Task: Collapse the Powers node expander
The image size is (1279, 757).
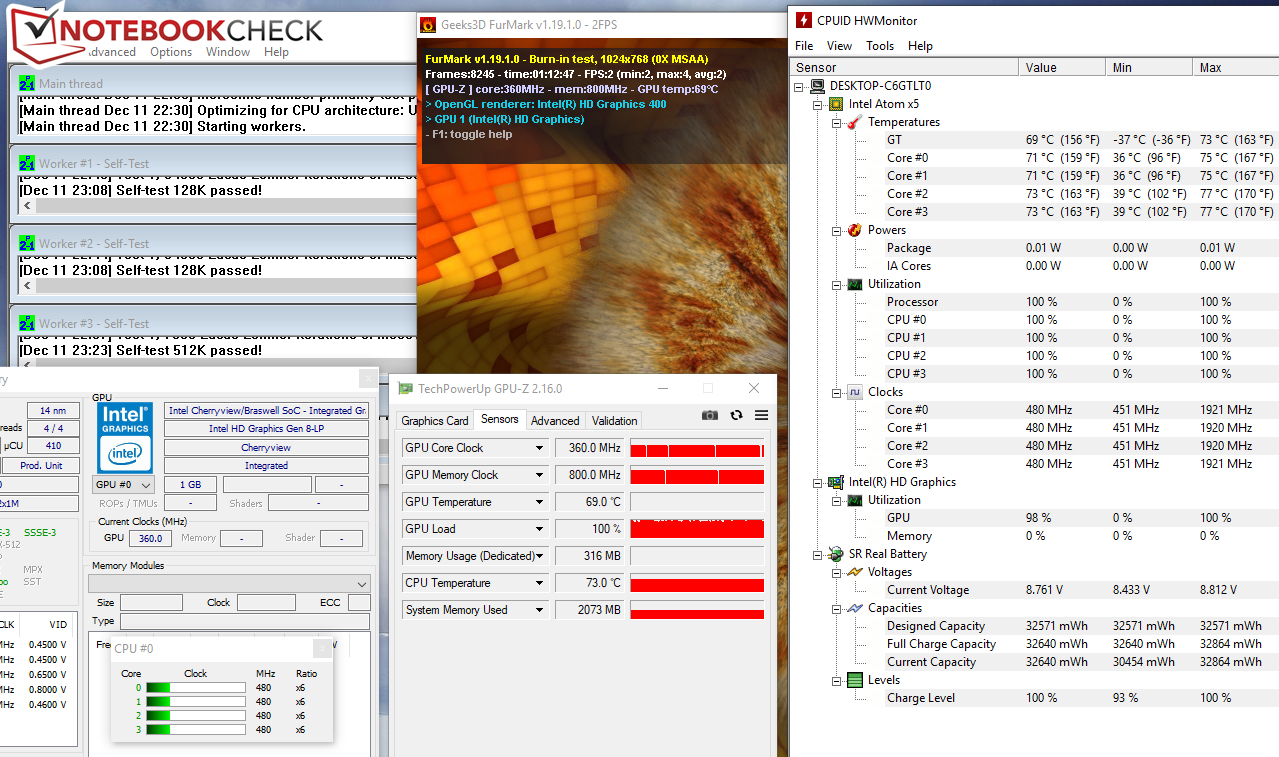Action: tap(837, 230)
